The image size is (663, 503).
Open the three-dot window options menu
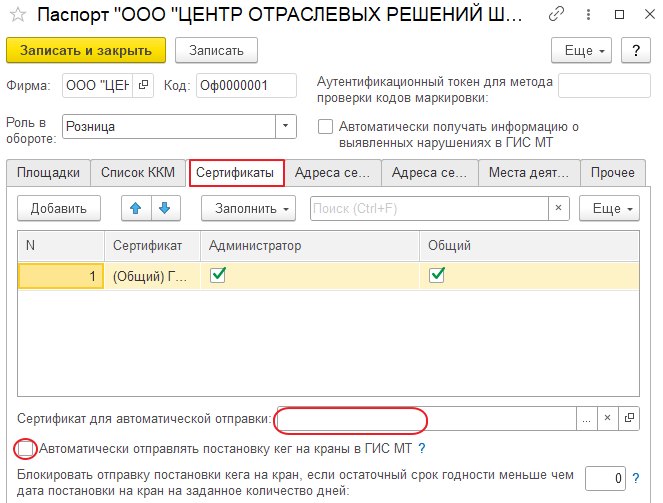click(x=588, y=15)
